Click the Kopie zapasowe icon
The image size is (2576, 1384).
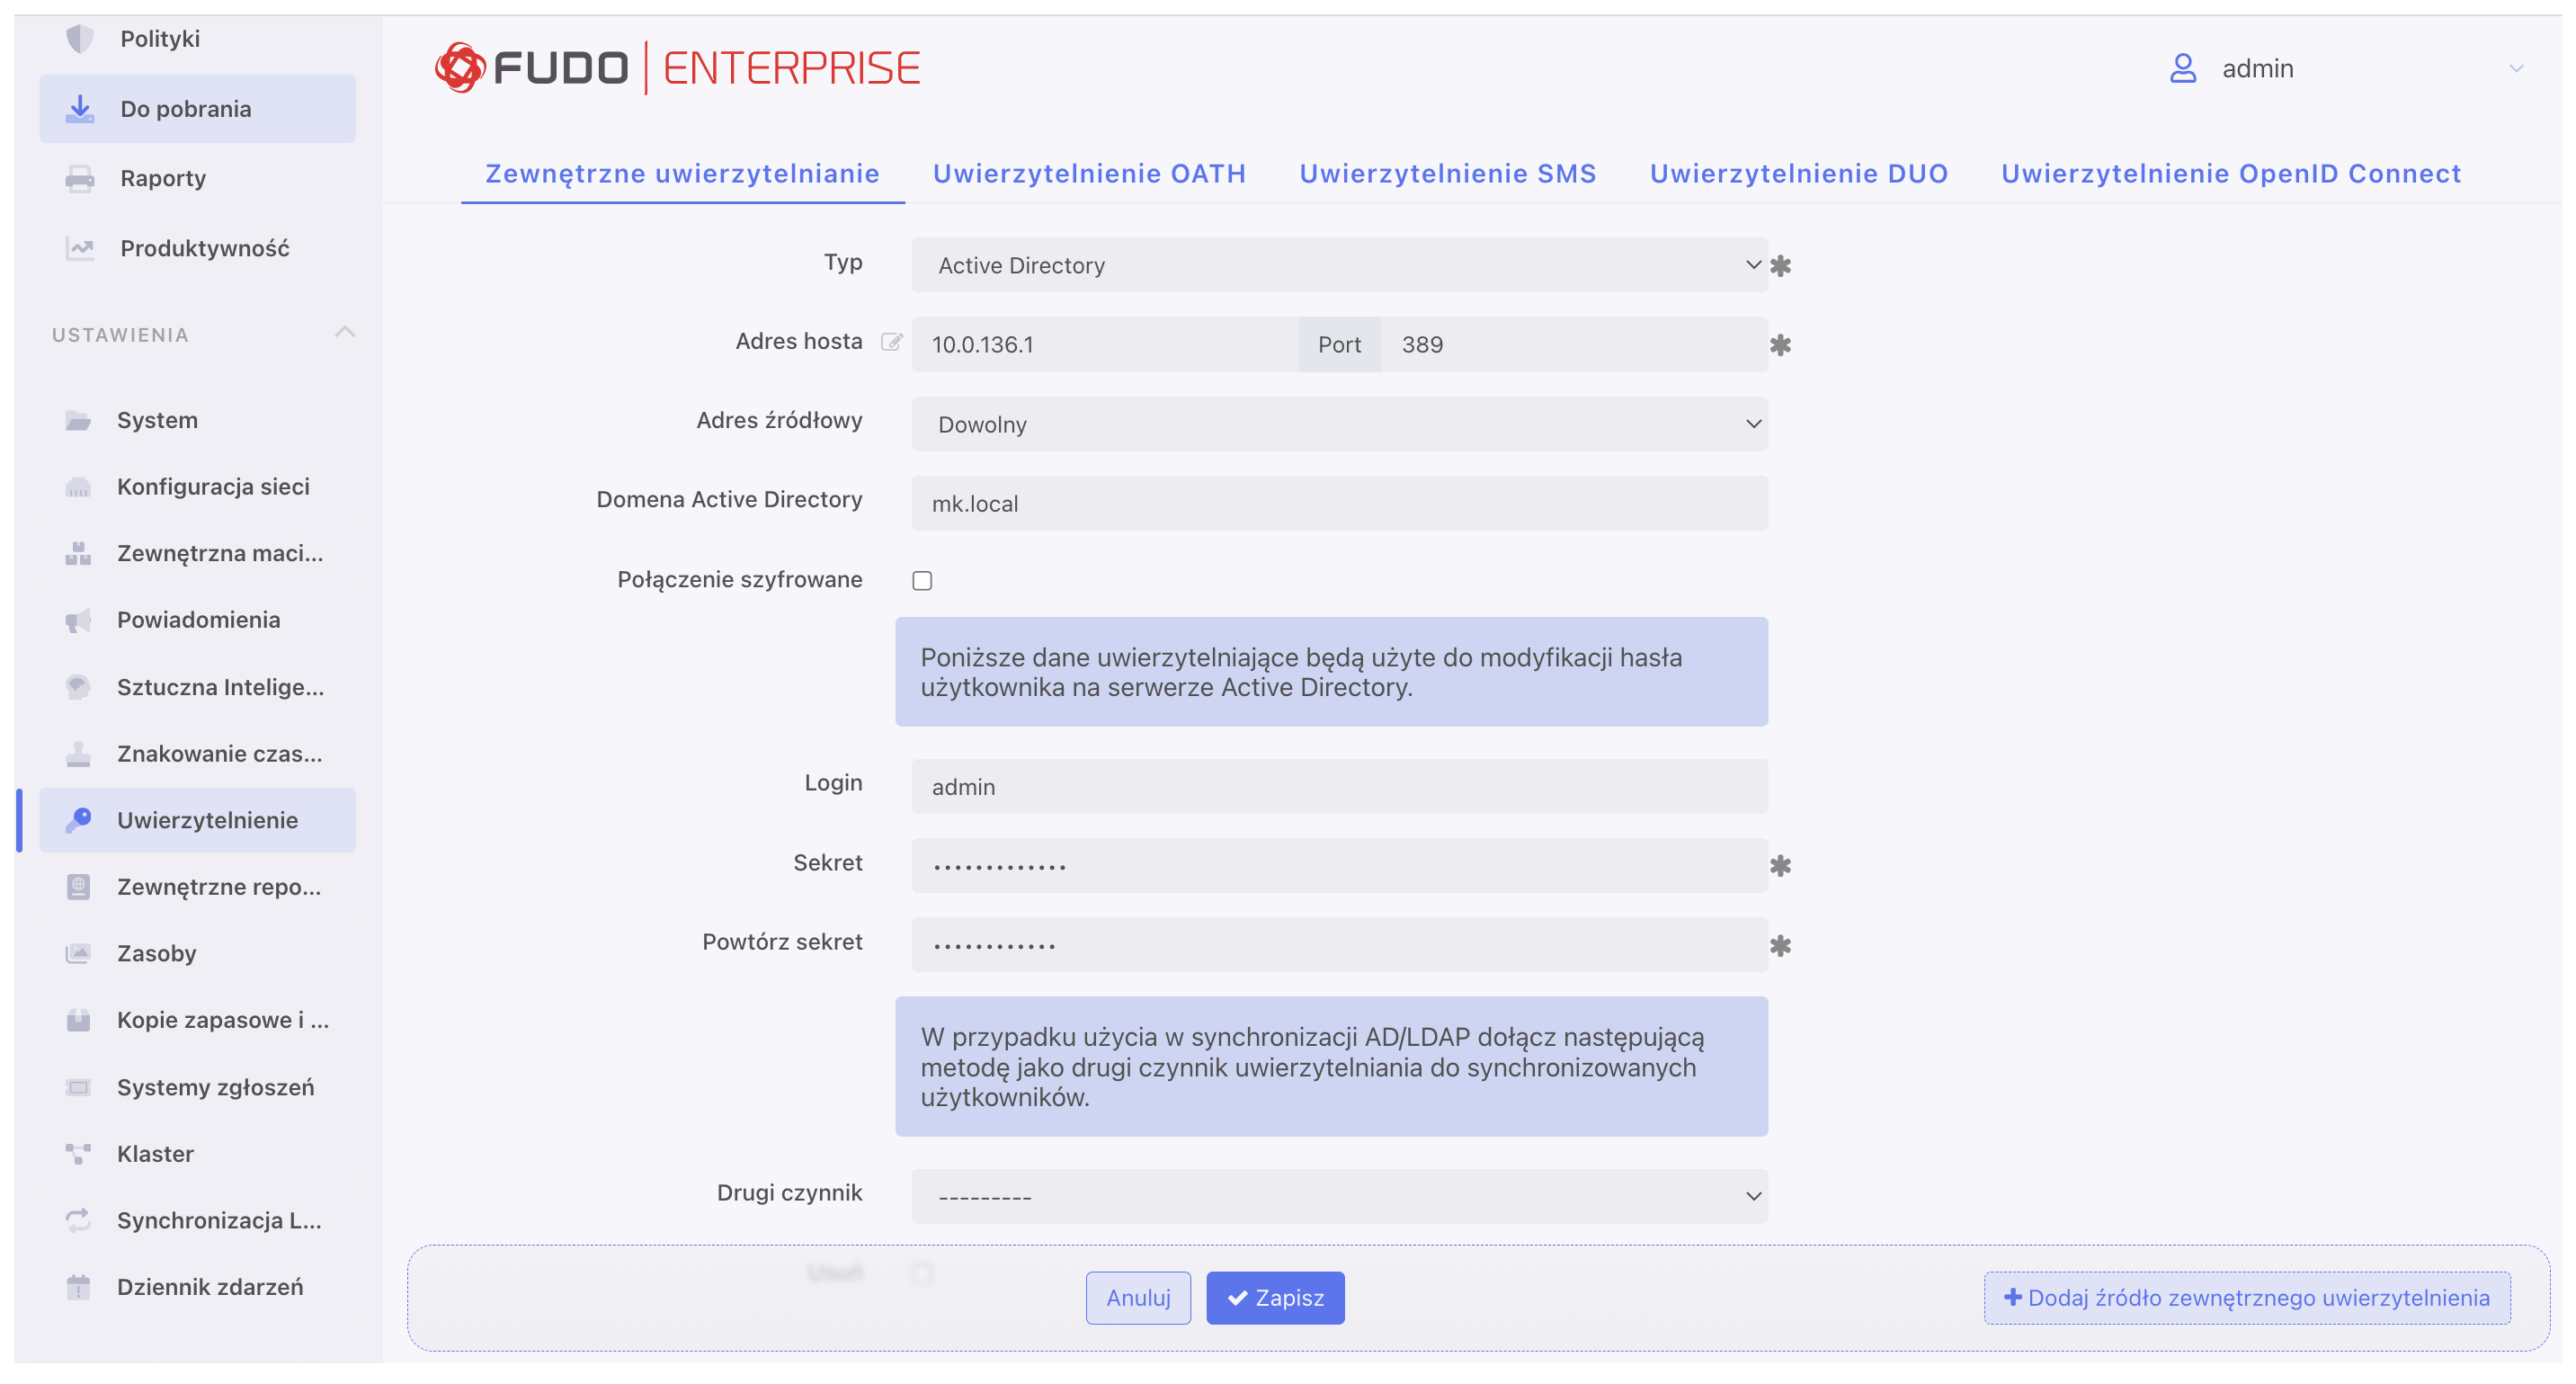pyautogui.click(x=78, y=1020)
